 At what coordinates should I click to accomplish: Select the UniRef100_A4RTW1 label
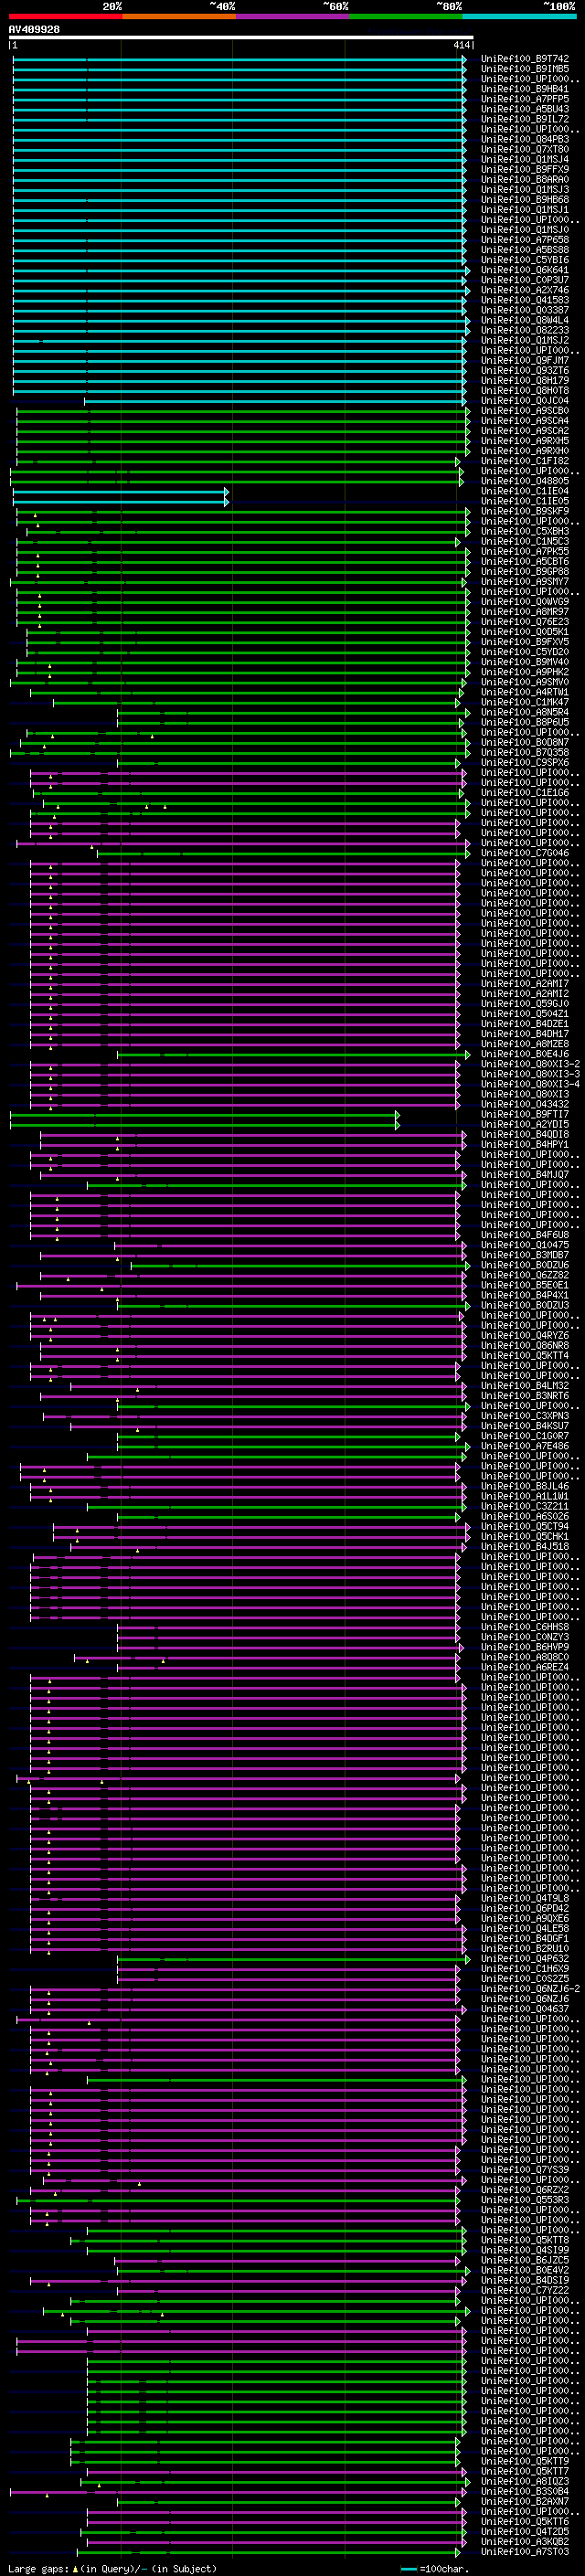click(x=525, y=692)
